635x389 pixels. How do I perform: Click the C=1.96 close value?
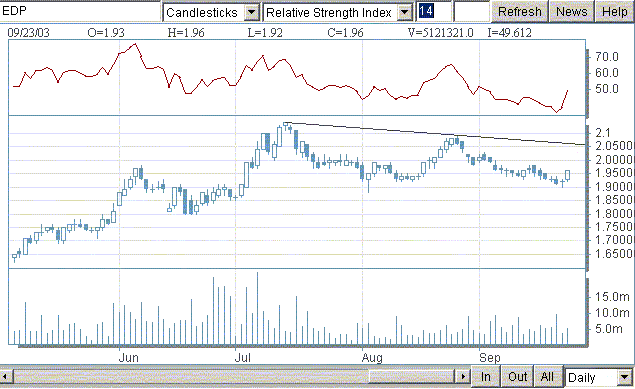pos(345,33)
